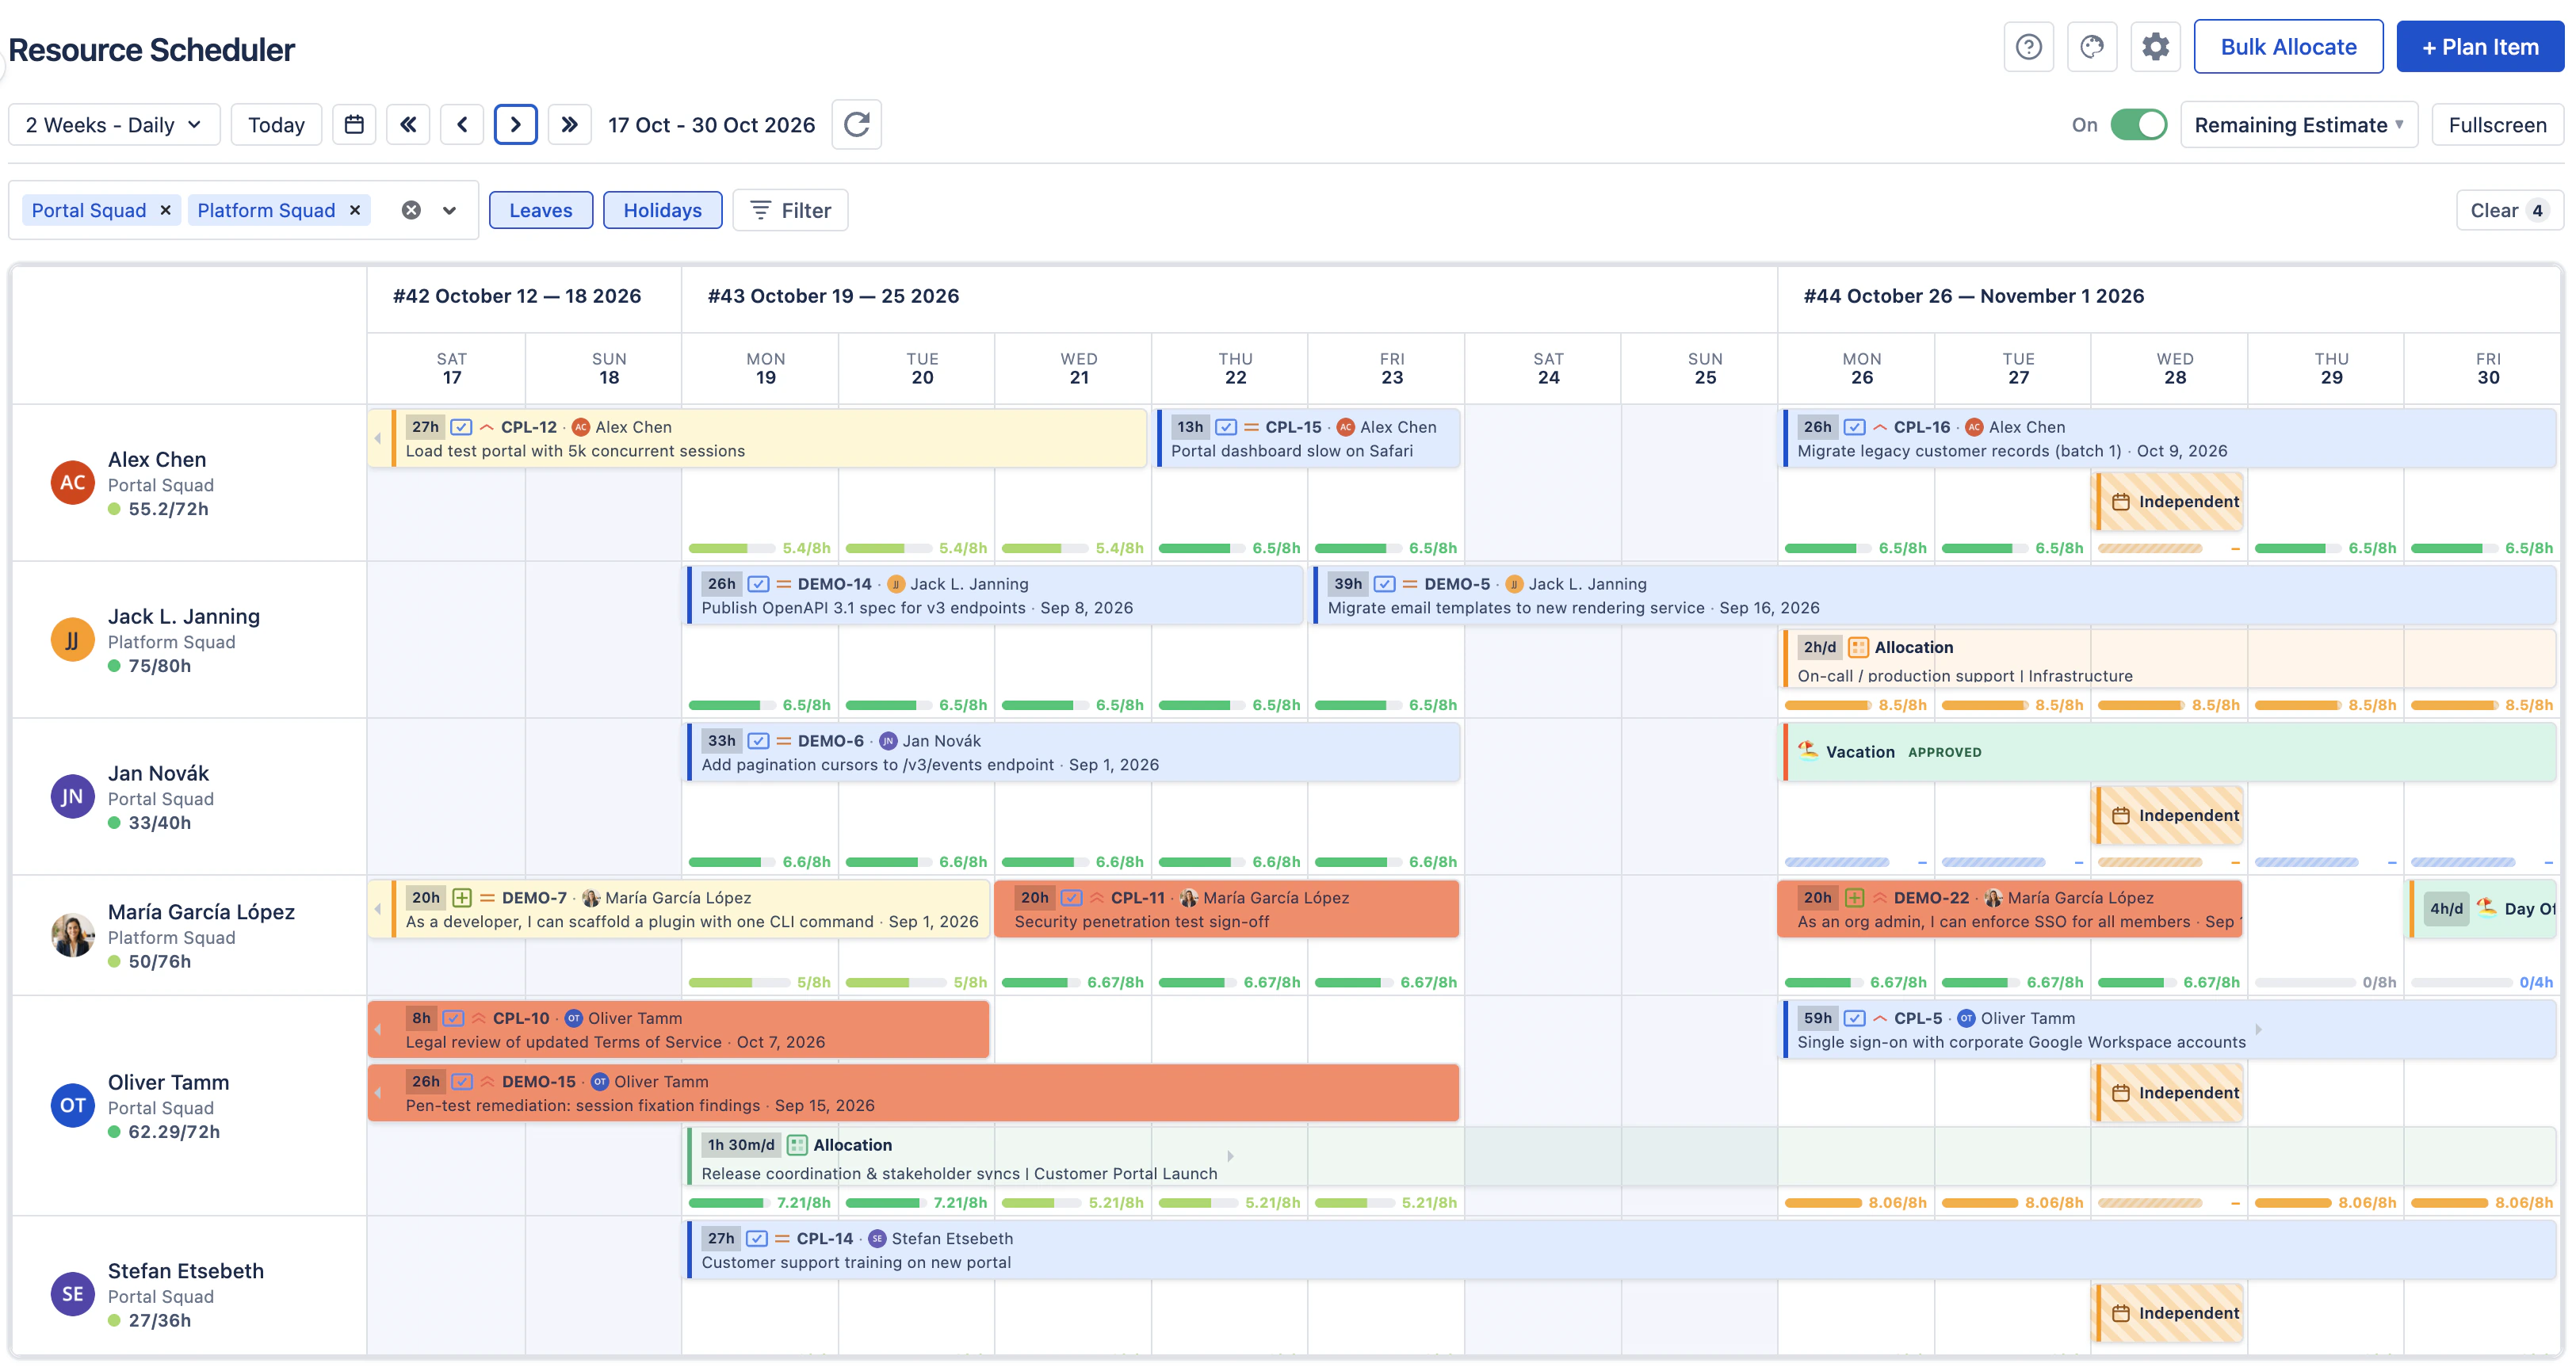
Task: Open the Filter button
Action: click(790, 210)
